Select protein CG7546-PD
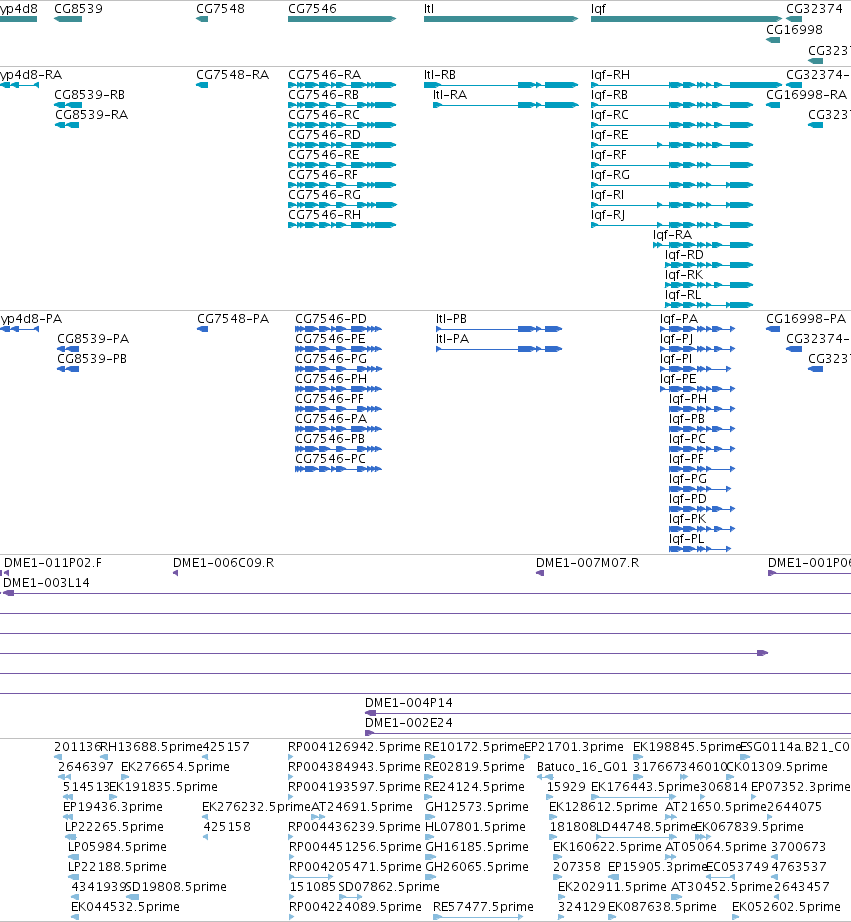Screen dimensions: 851x922 (331, 319)
